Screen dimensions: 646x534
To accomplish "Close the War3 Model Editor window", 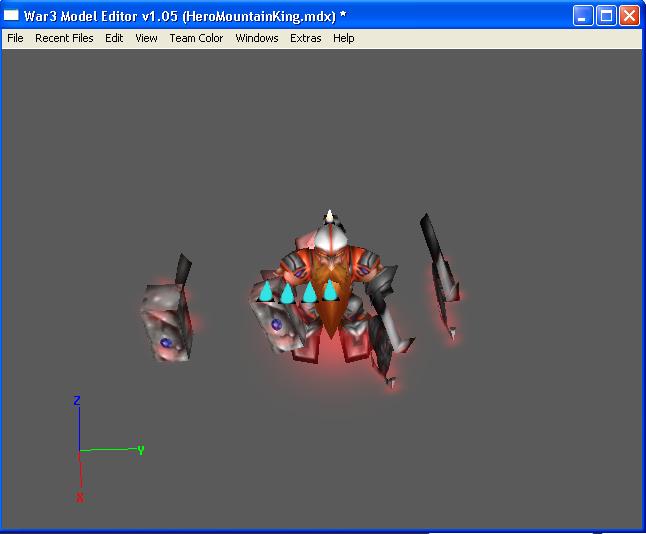I will (630, 16).
